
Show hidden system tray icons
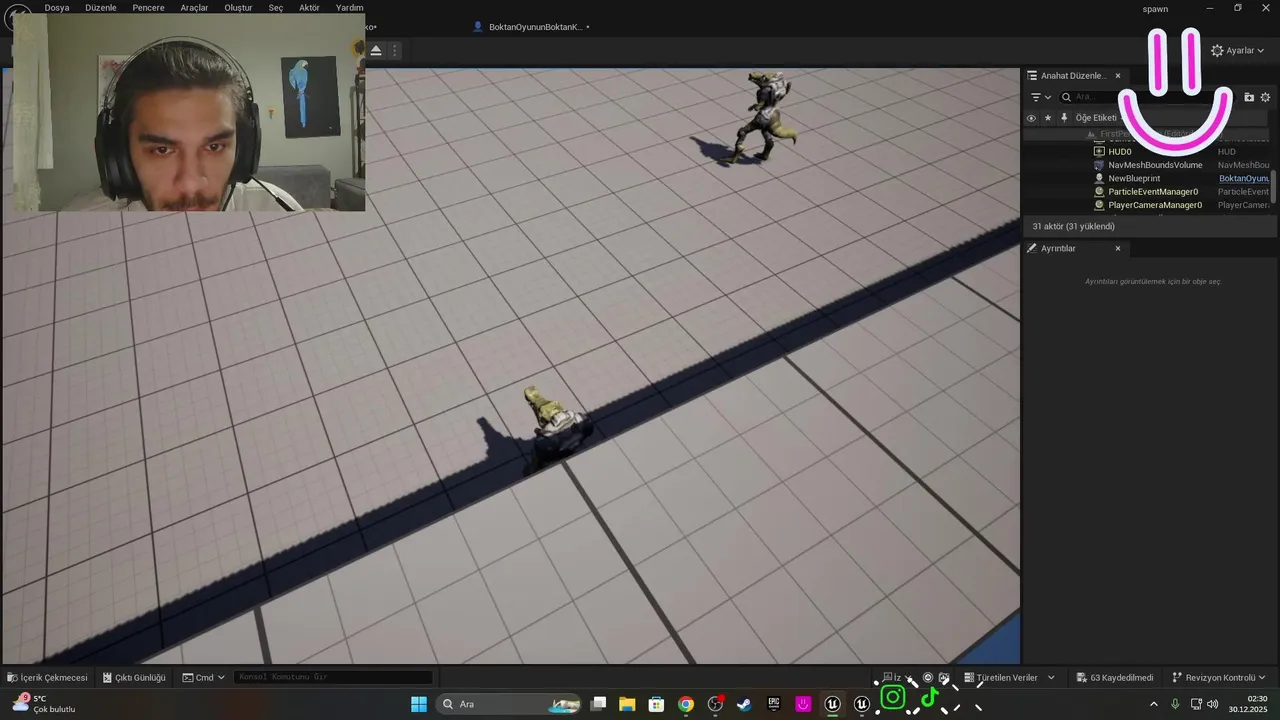click(1153, 704)
